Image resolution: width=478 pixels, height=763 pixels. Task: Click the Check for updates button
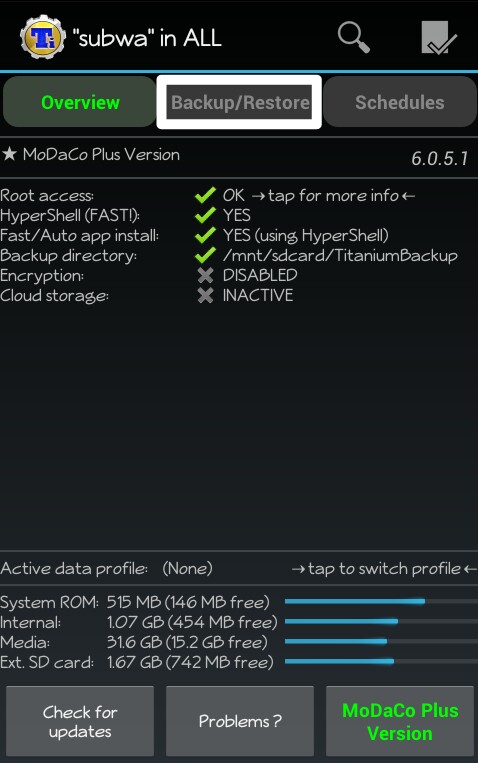click(x=80, y=722)
